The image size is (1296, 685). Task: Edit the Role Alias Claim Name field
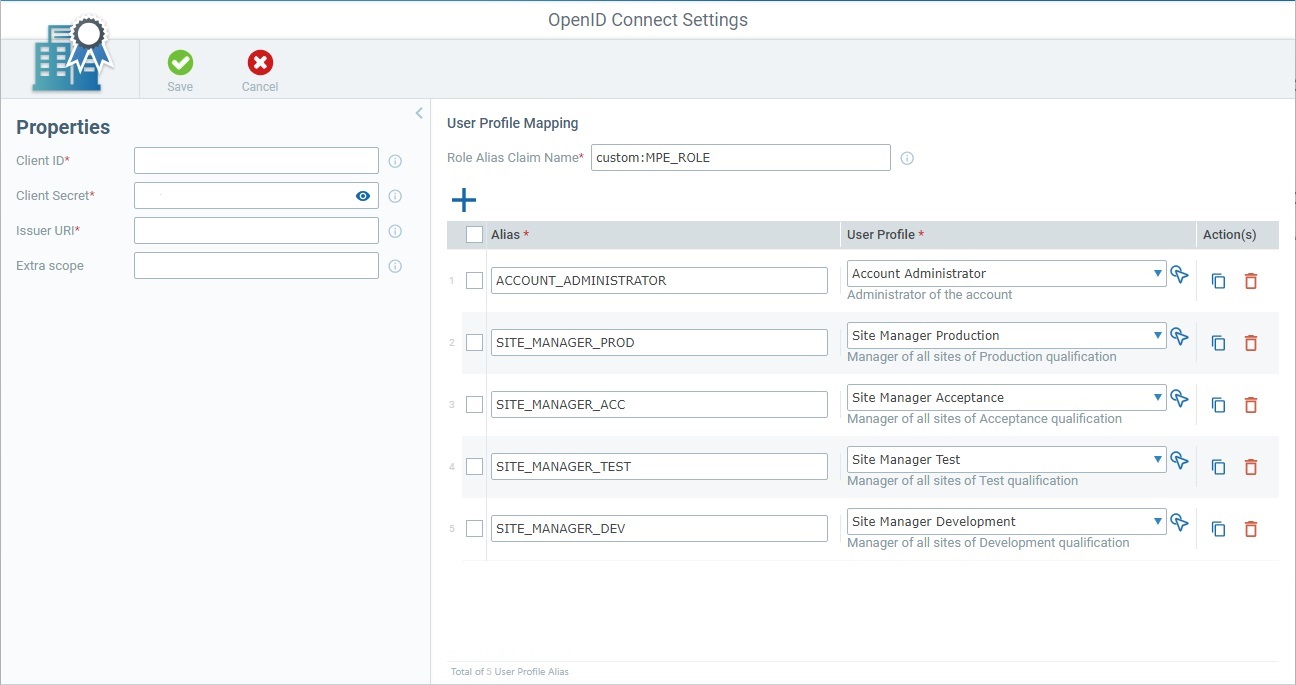tap(740, 158)
